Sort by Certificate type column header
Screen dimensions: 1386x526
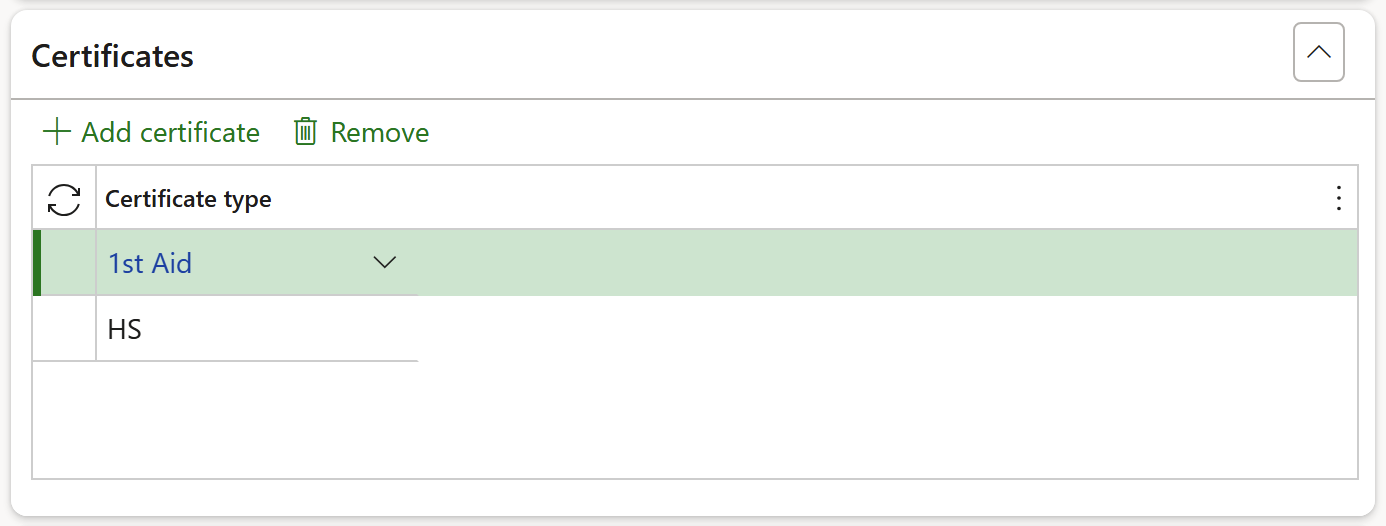[x=188, y=199]
